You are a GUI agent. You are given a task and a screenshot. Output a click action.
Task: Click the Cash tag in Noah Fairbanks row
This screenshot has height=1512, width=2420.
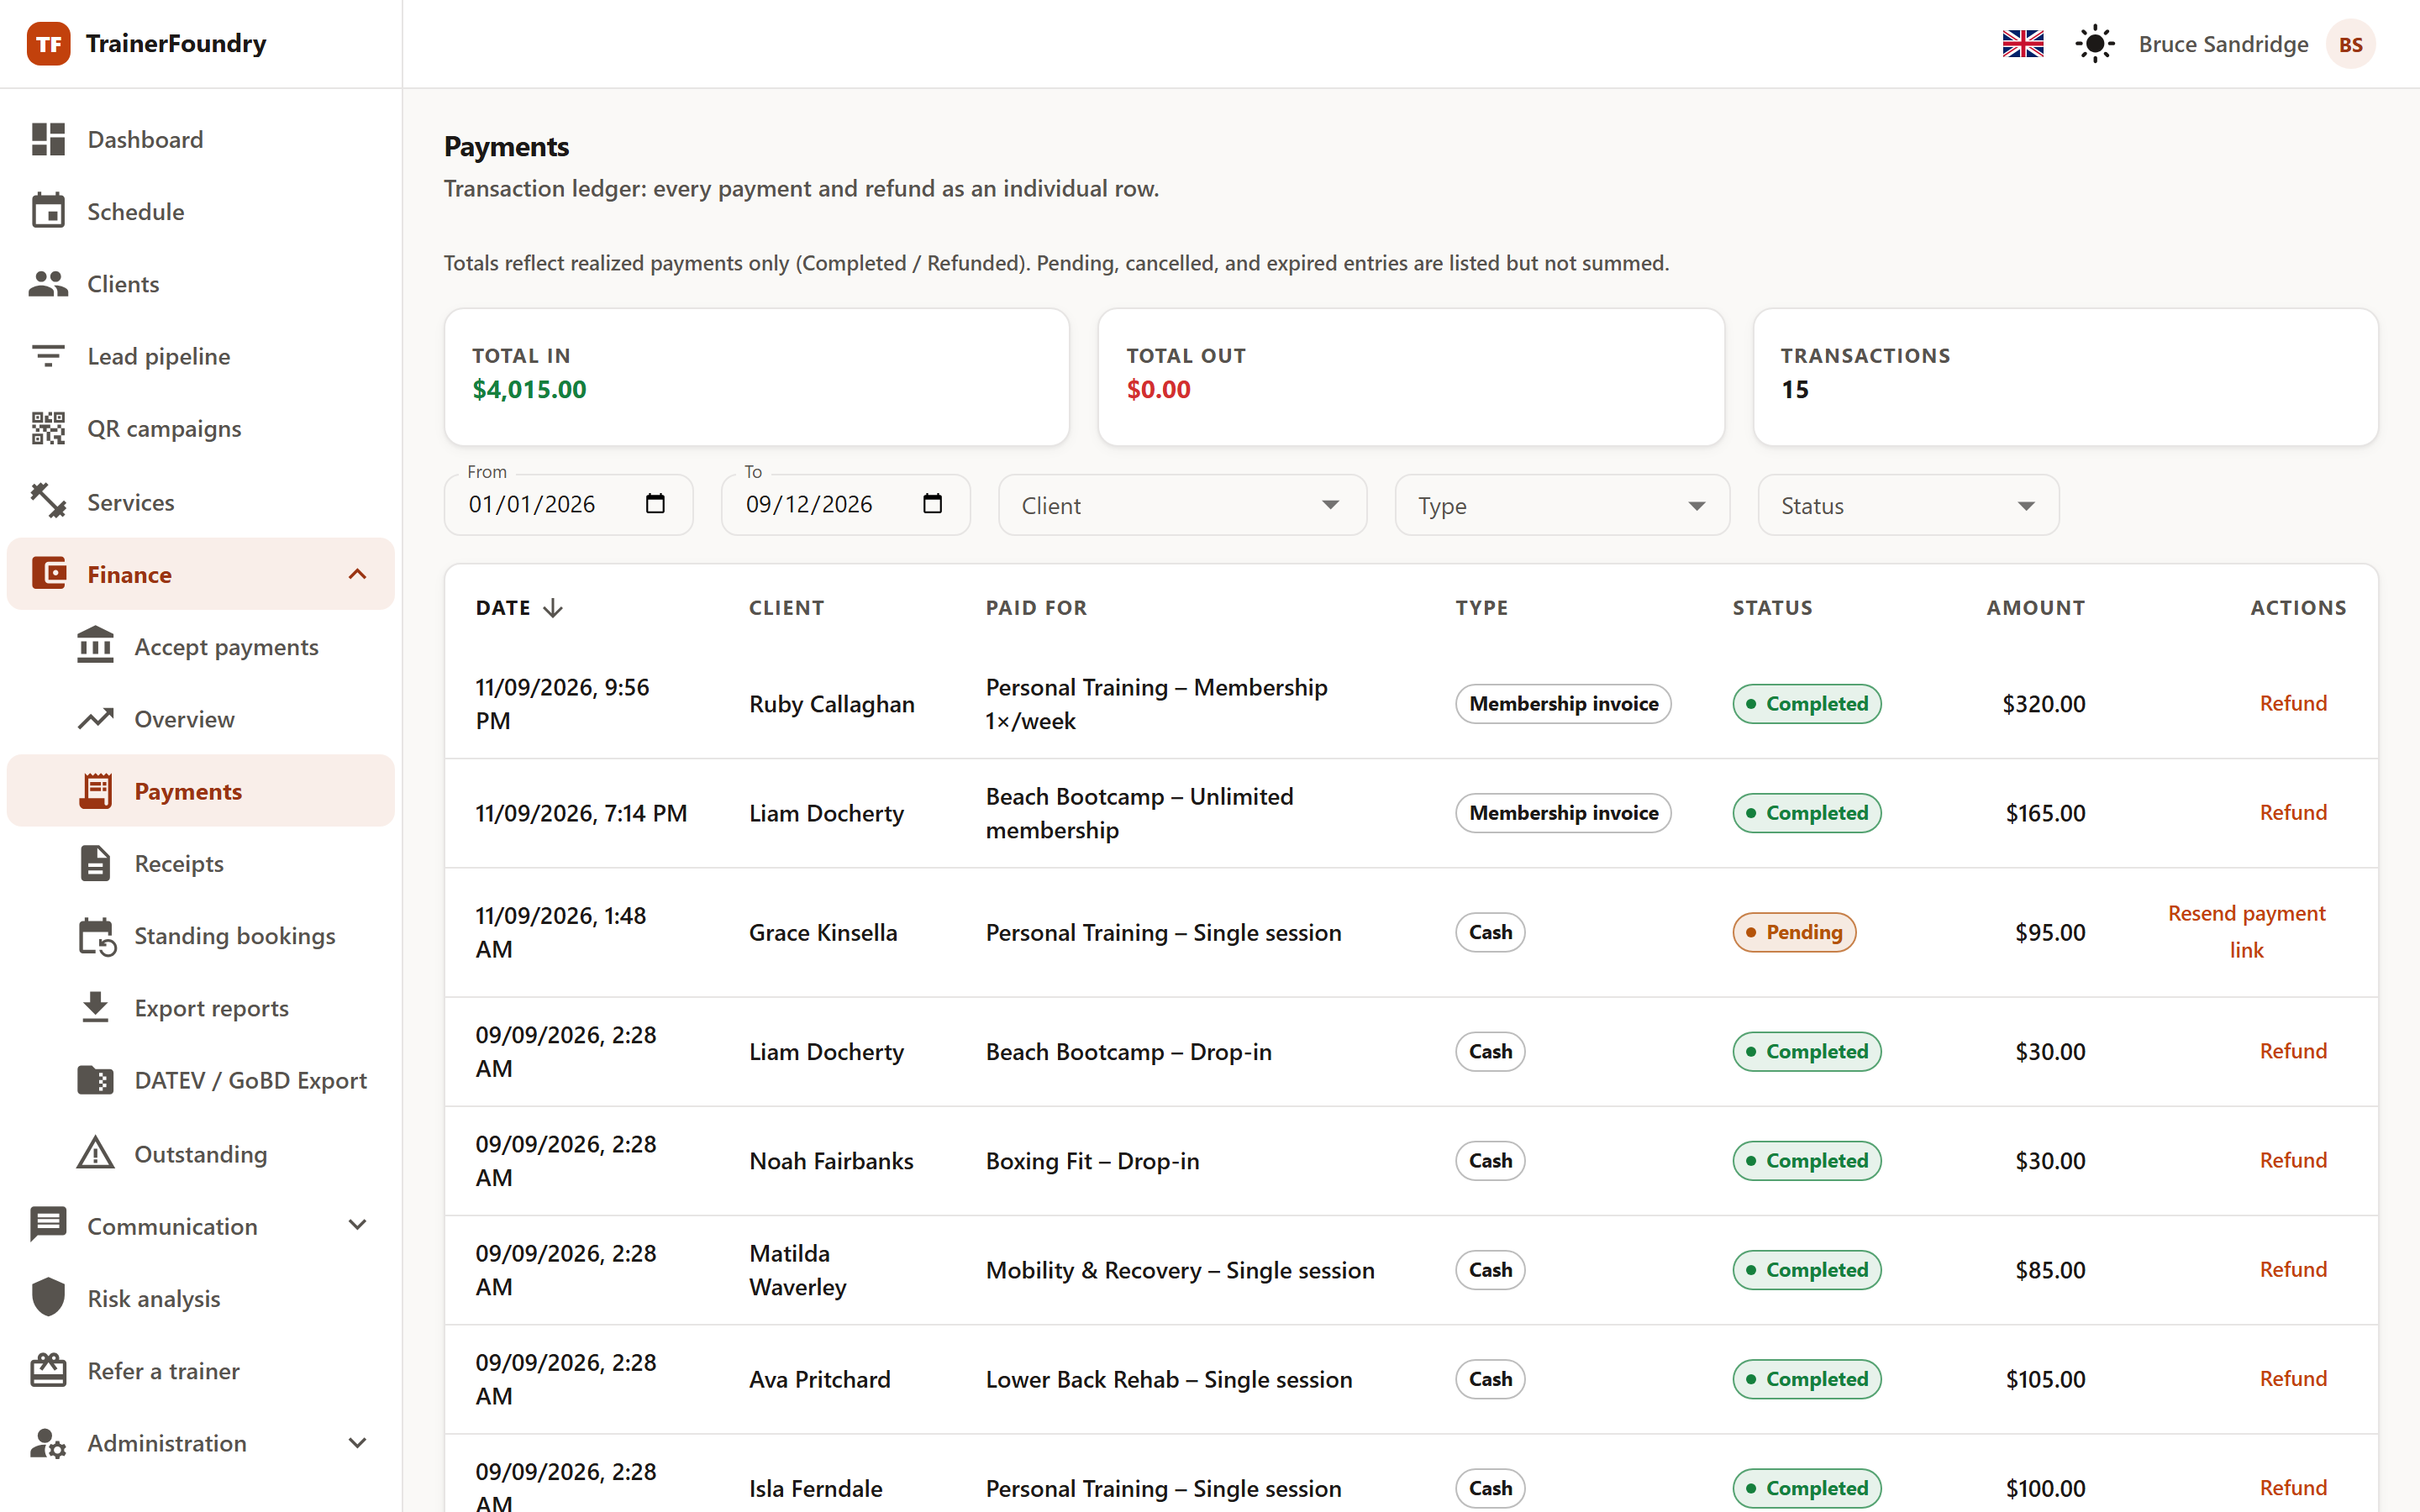pyautogui.click(x=1490, y=1160)
